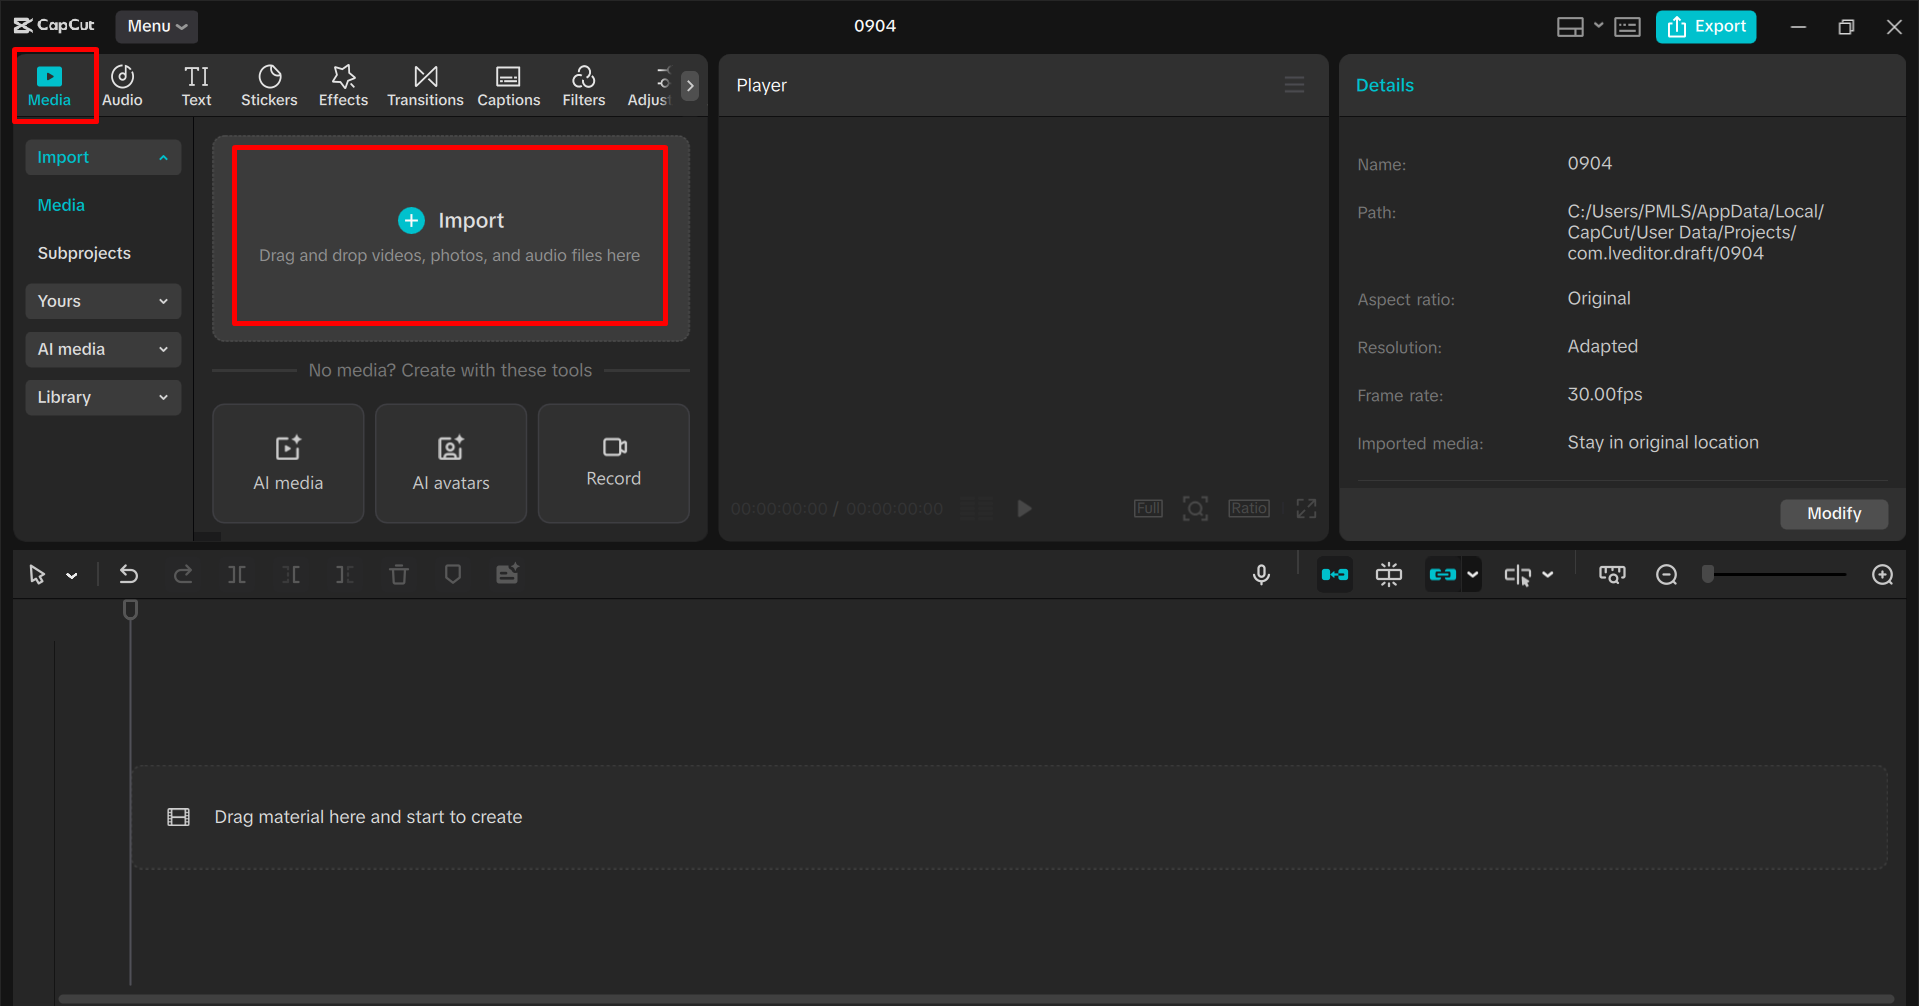1919x1006 pixels.
Task: Click the timeline playhead marker
Action: [130, 610]
